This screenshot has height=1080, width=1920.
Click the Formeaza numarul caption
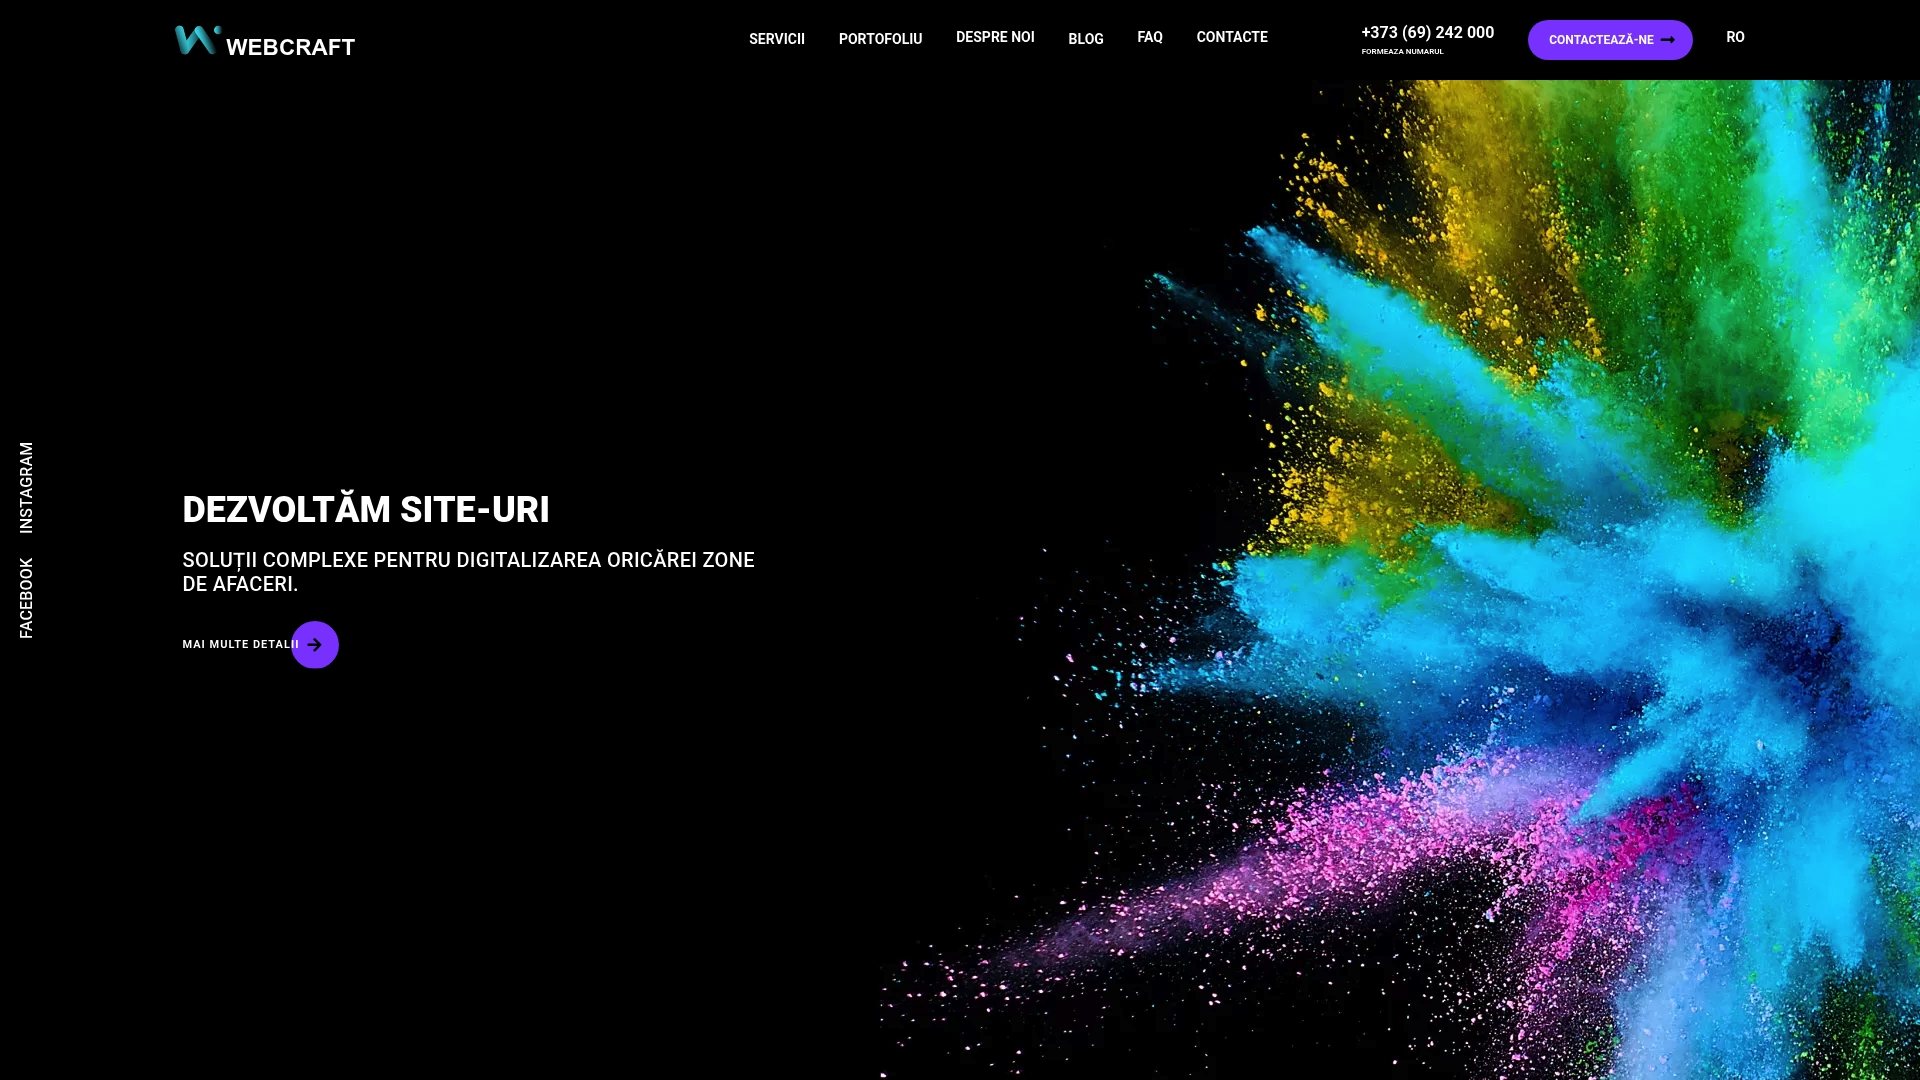pyautogui.click(x=1402, y=51)
